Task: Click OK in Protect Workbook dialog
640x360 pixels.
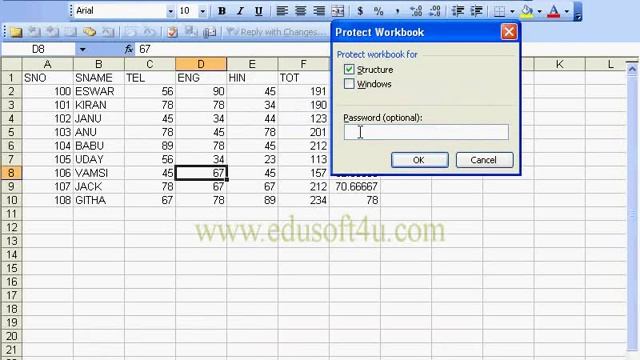Action: [419, 160]
